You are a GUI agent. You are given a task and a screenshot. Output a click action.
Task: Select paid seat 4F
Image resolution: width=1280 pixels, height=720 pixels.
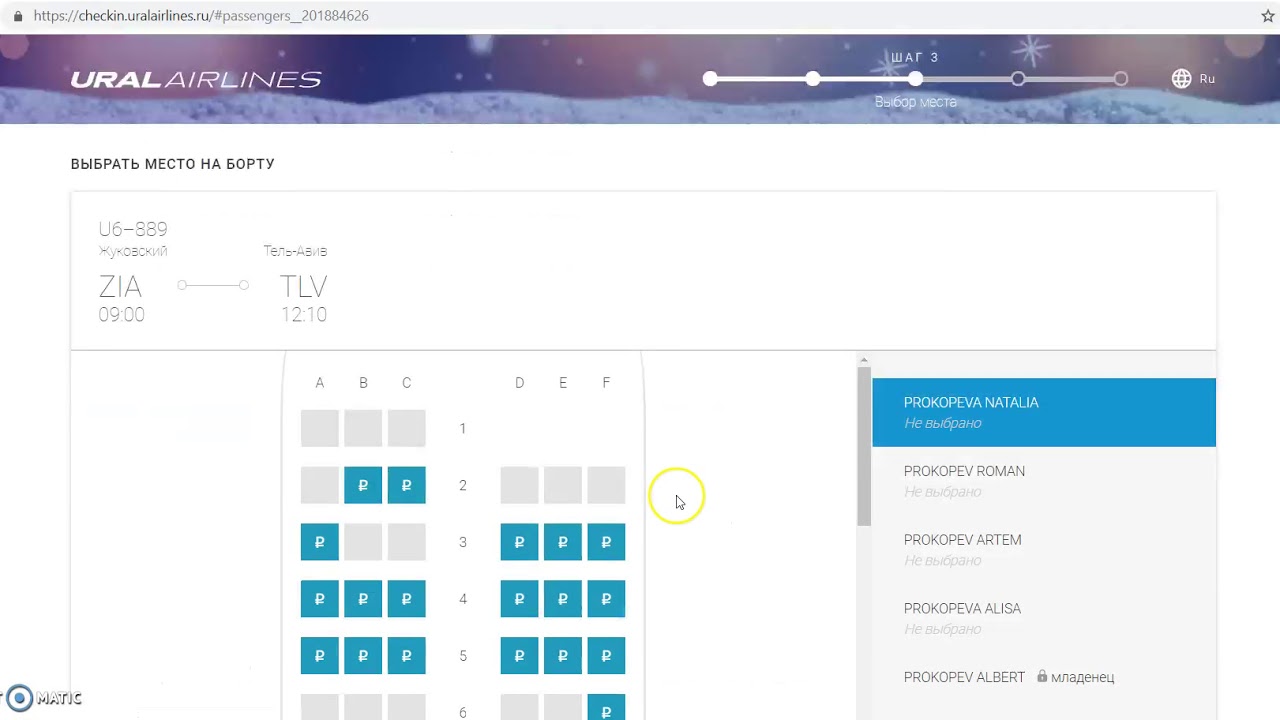[606, 599]
